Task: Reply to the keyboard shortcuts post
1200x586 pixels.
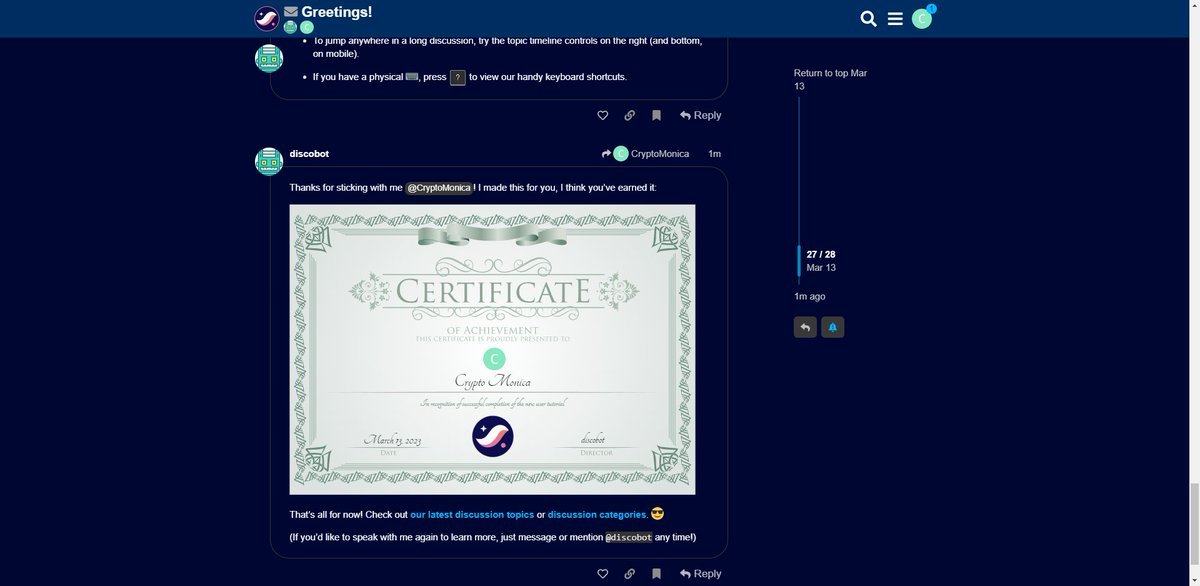Action: [x=700, y=115]
